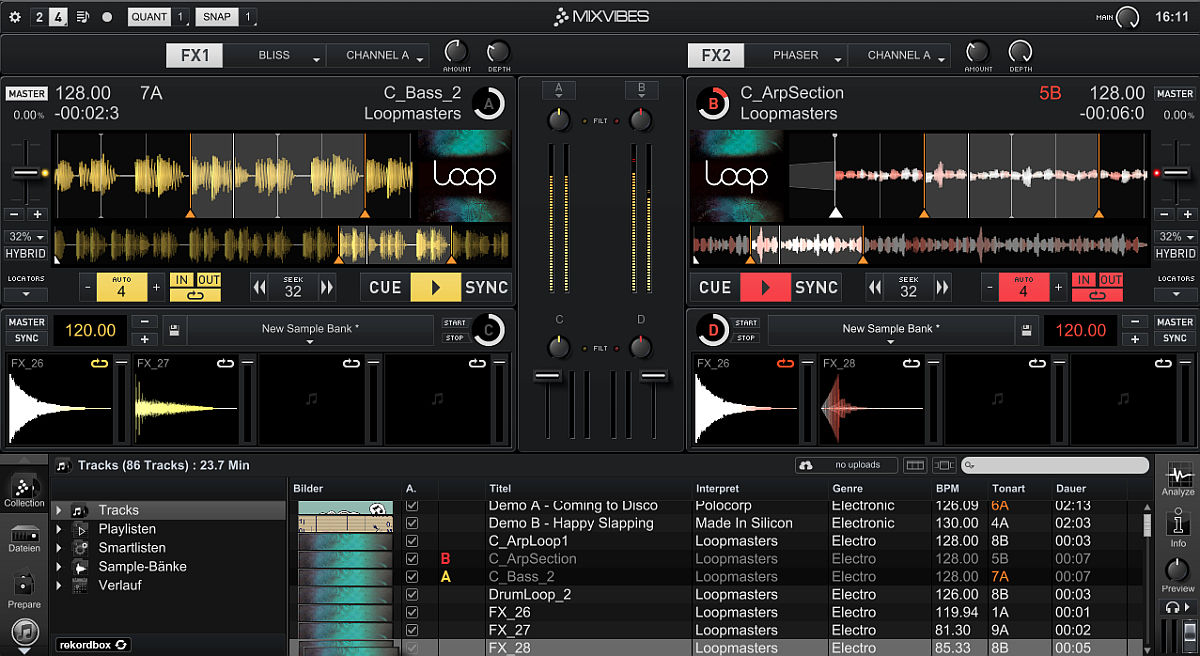Open settings with the gear icon
1200x656 pixels.
click(14, 17)
